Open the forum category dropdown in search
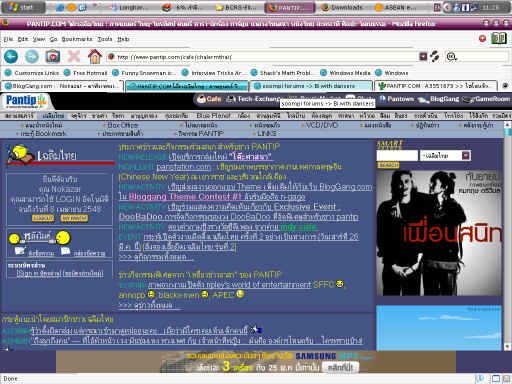The height and width of the screenshot is (384, 512). tap(466, 155)
